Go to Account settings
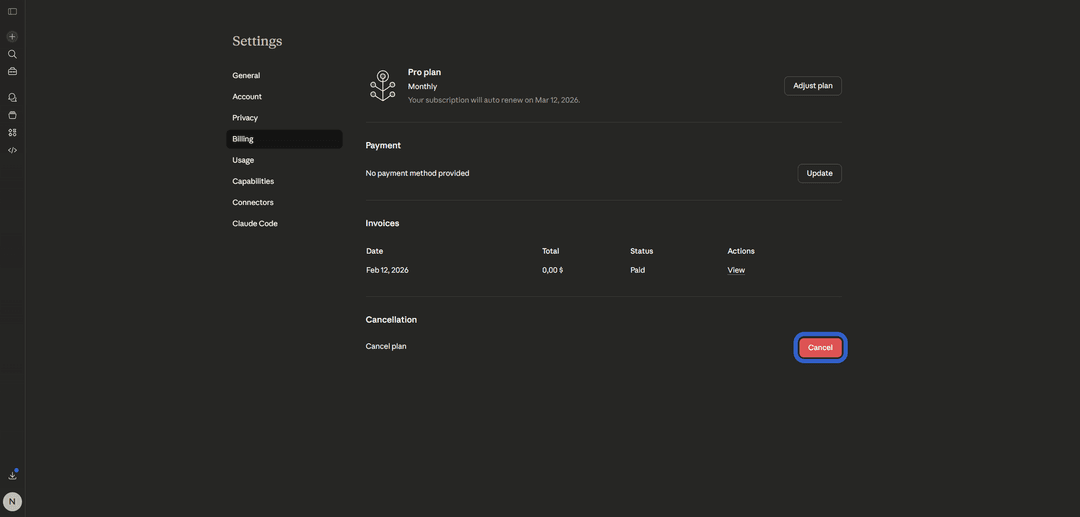 (247, 97)
